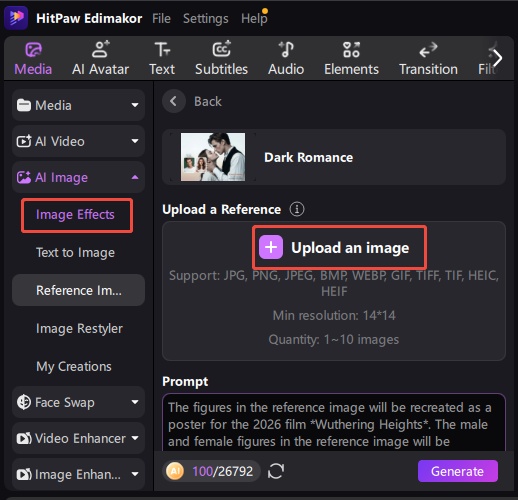Click the Dark Romance effect thumbnail

(x=213, y=157)
